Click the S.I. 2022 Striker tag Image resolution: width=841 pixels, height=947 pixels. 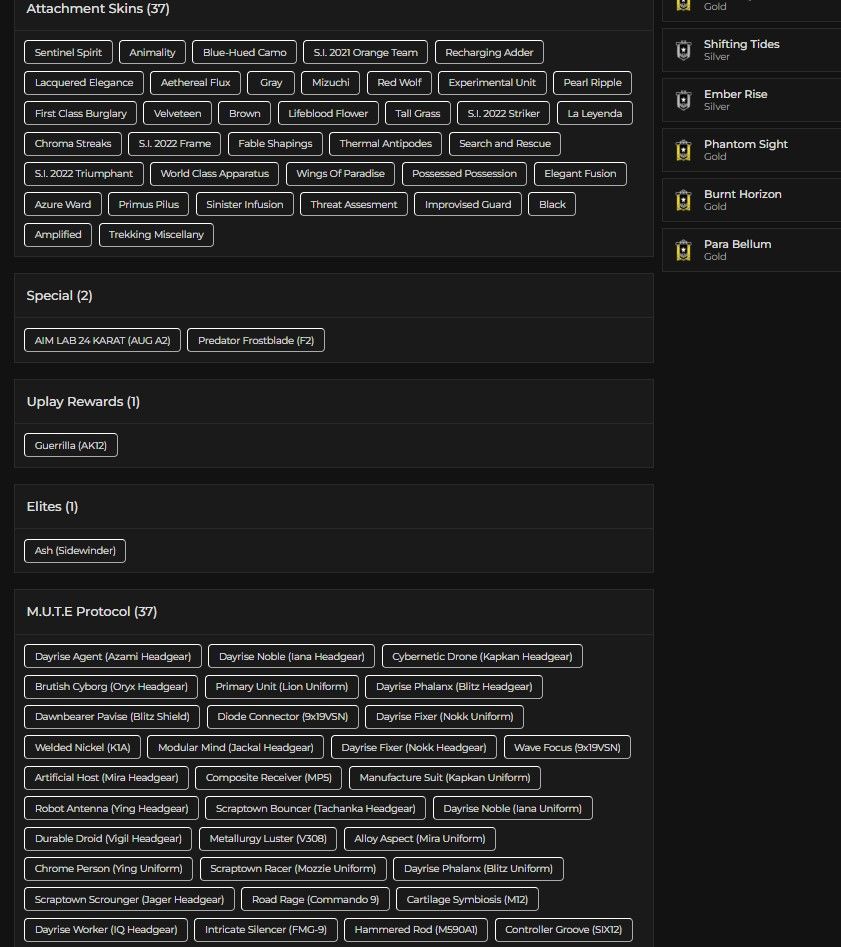click(503, 114)
